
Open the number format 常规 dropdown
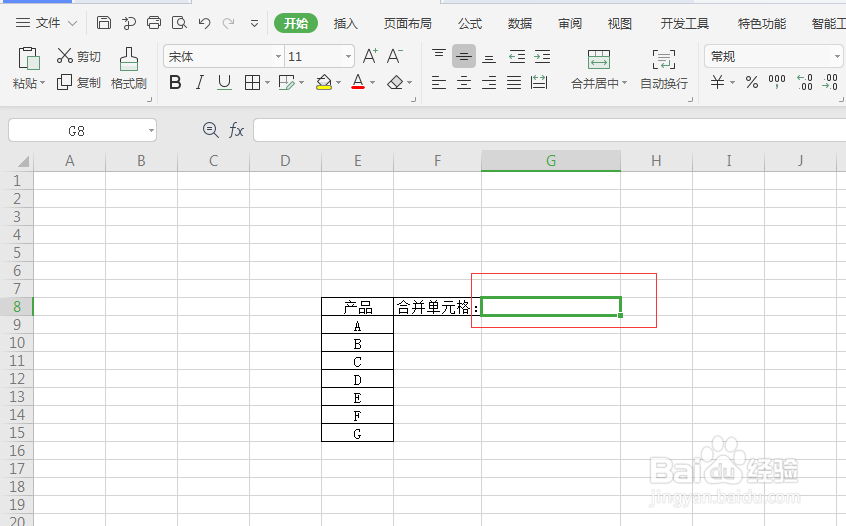point(837,56)
